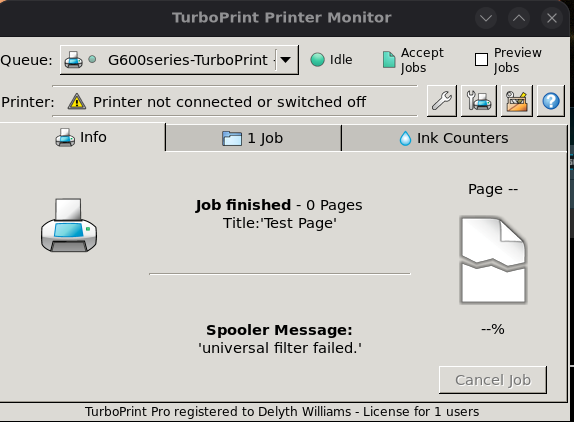Viewport: 574px width, 422px height.
Task: Expand the Queue dropdown arrow
Action: tap(286, 60)
